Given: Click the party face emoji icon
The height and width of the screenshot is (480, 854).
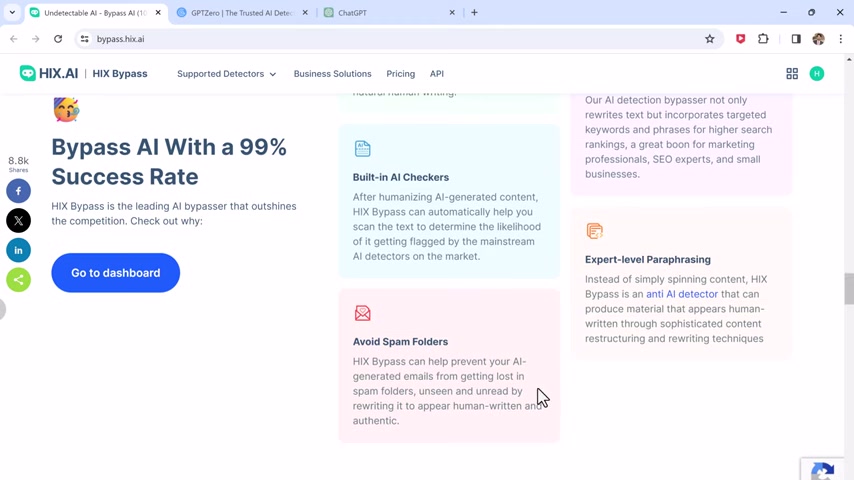Looking at the screenshot, I should [66, 109].
